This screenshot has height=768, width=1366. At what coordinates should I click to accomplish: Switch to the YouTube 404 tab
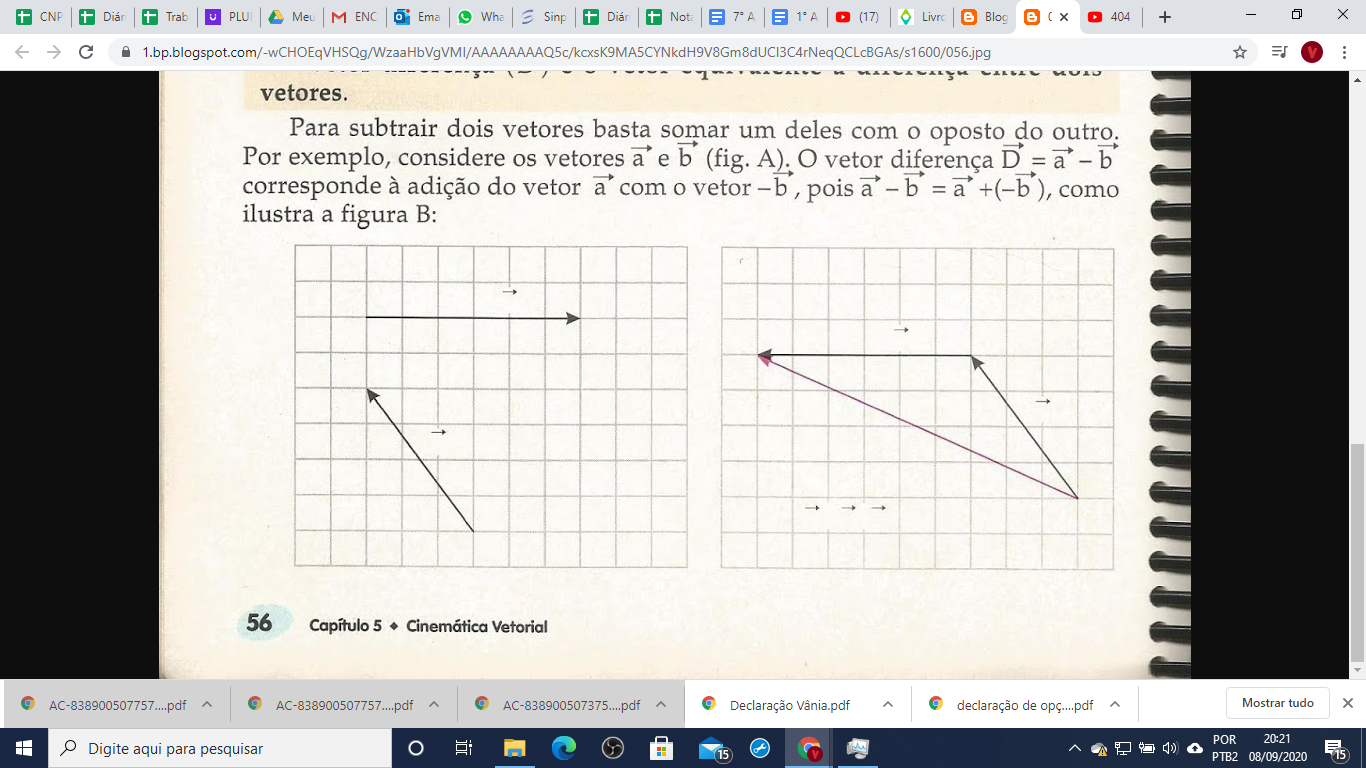[x=1110, y=17]
